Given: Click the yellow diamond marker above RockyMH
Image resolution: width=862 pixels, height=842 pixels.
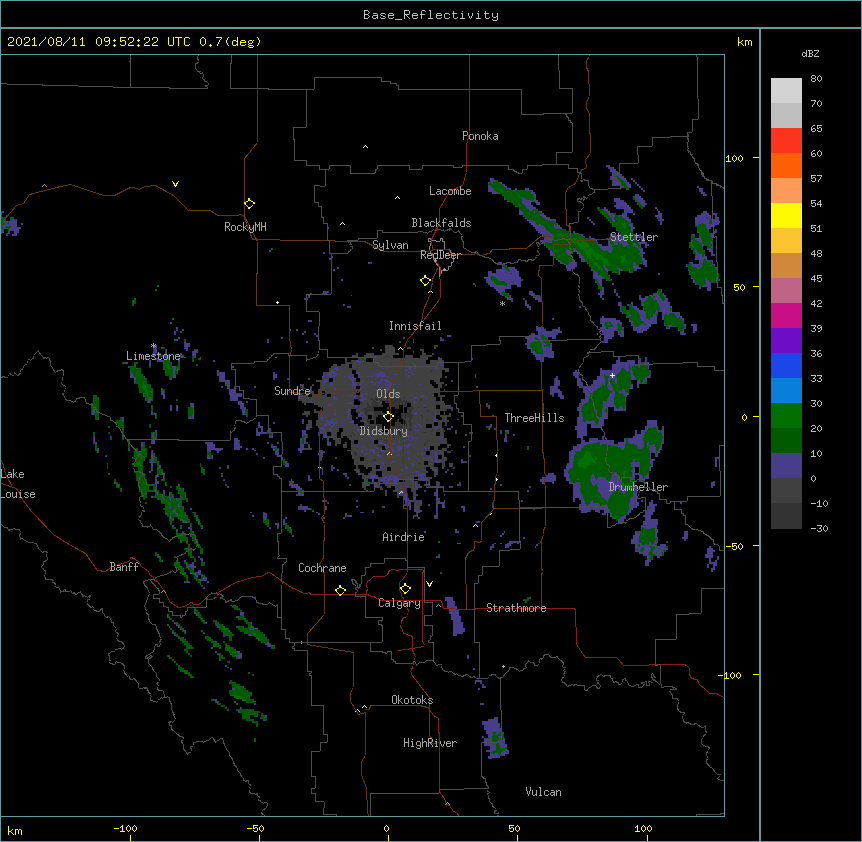Looking at the screenshot, I should pyautogui.click(x=250, y=204).
